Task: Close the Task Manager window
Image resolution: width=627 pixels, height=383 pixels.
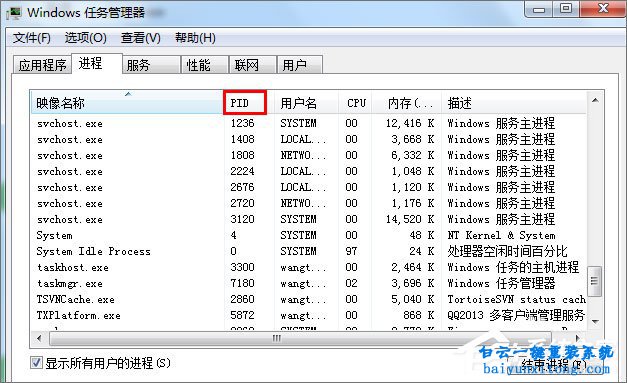Action: pos(603,9)
